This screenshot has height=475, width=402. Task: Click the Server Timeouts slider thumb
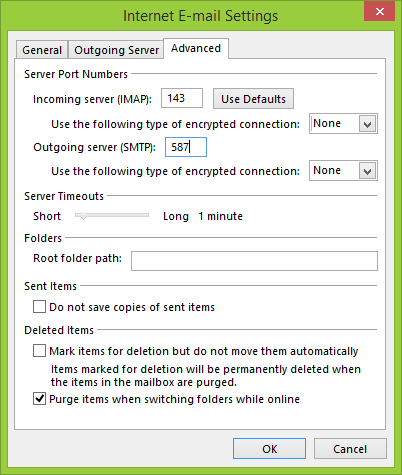coord(83,216)
